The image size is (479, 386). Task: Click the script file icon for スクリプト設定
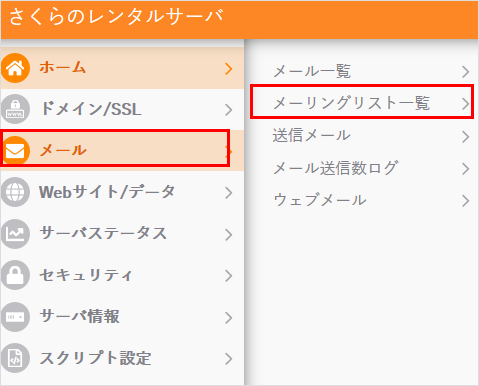coord(15,358)
